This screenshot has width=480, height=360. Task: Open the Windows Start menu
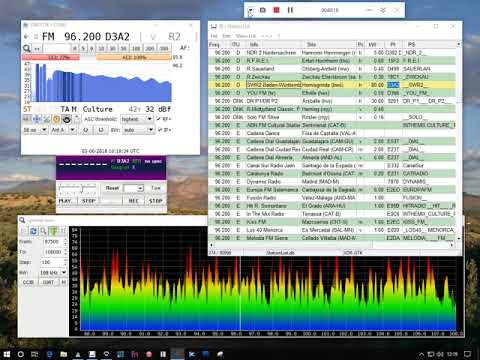click(x=7, y=354)
